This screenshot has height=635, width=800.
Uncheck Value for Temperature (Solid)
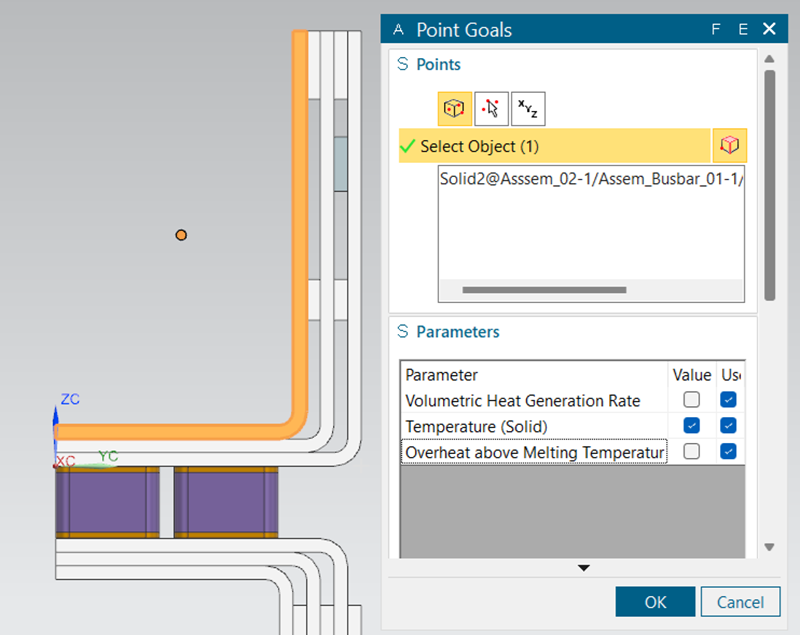pos(691,425)
